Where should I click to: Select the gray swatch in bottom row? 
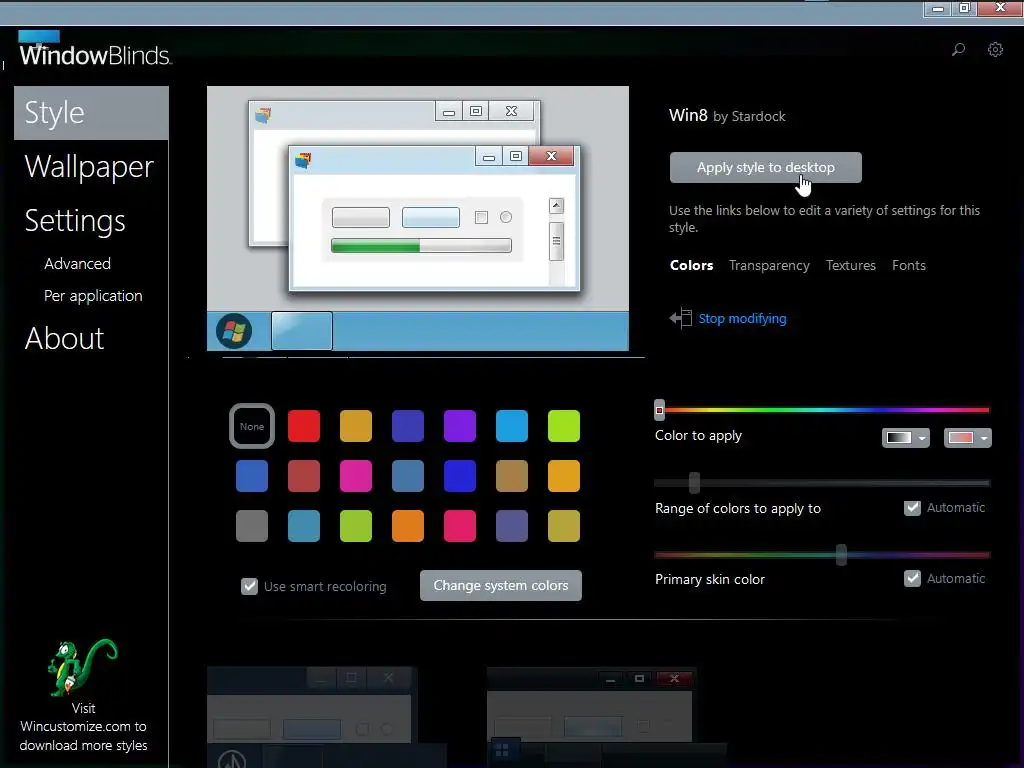point(252,526)
